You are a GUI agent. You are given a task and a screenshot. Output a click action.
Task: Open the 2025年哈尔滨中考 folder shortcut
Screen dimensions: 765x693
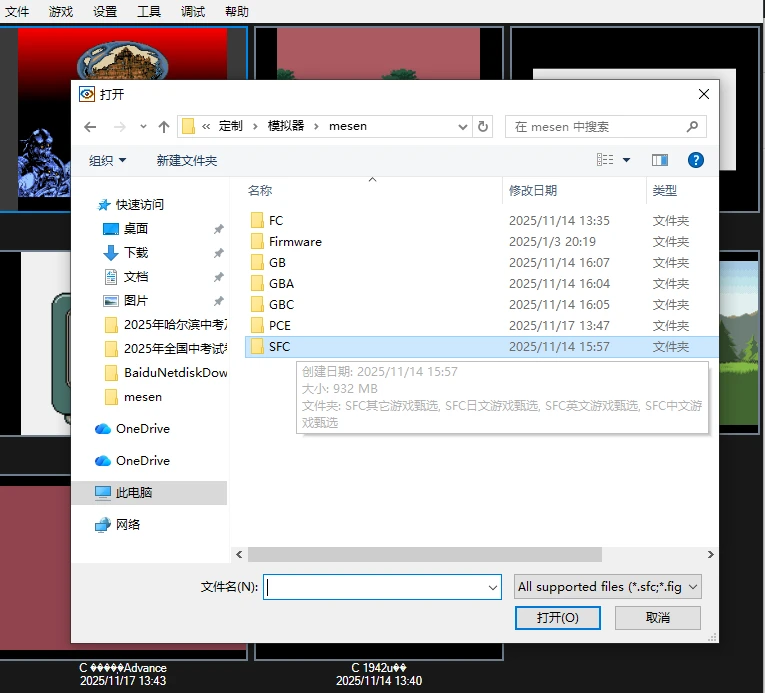click(166, 325)
